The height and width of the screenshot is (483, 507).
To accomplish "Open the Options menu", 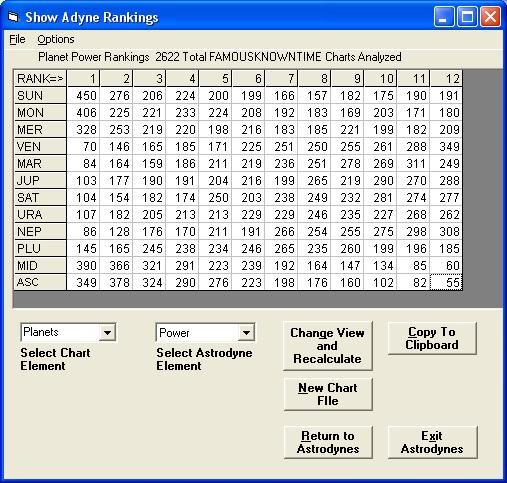I will pyautogui.click(x=56, y=39).
